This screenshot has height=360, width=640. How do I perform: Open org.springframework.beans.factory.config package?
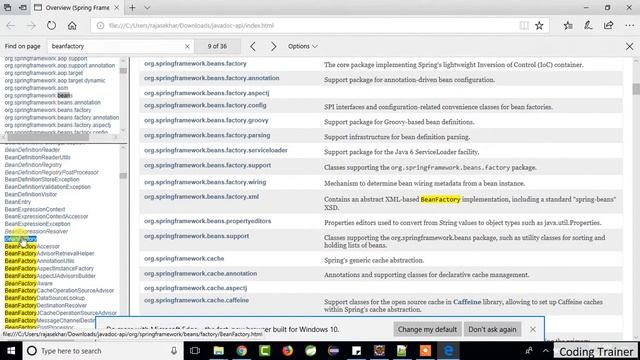click(x=205, y=105)
